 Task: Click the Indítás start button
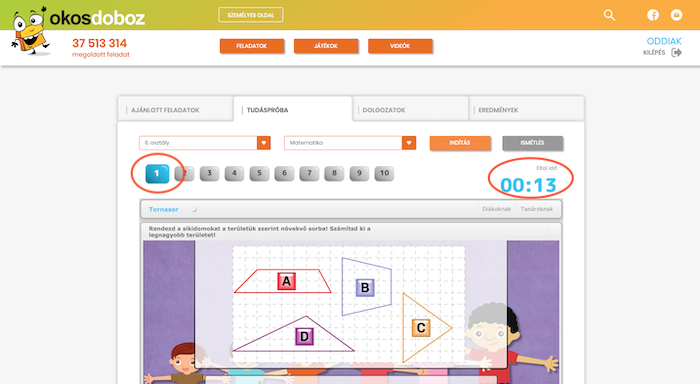click(x=460, y=143)
